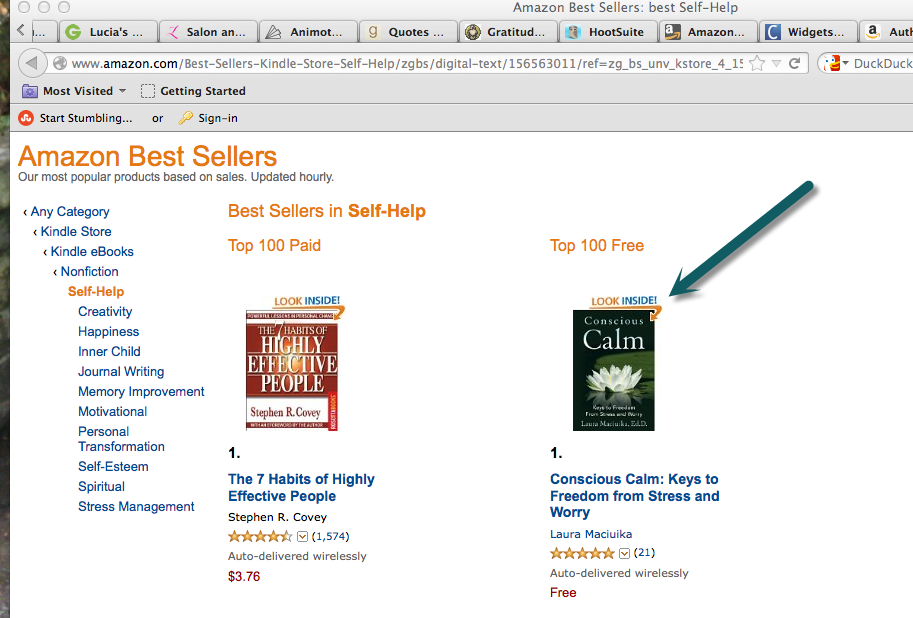Click the browser back arrow button
This screenshot has width=913, height=618.
click(32, 63)
